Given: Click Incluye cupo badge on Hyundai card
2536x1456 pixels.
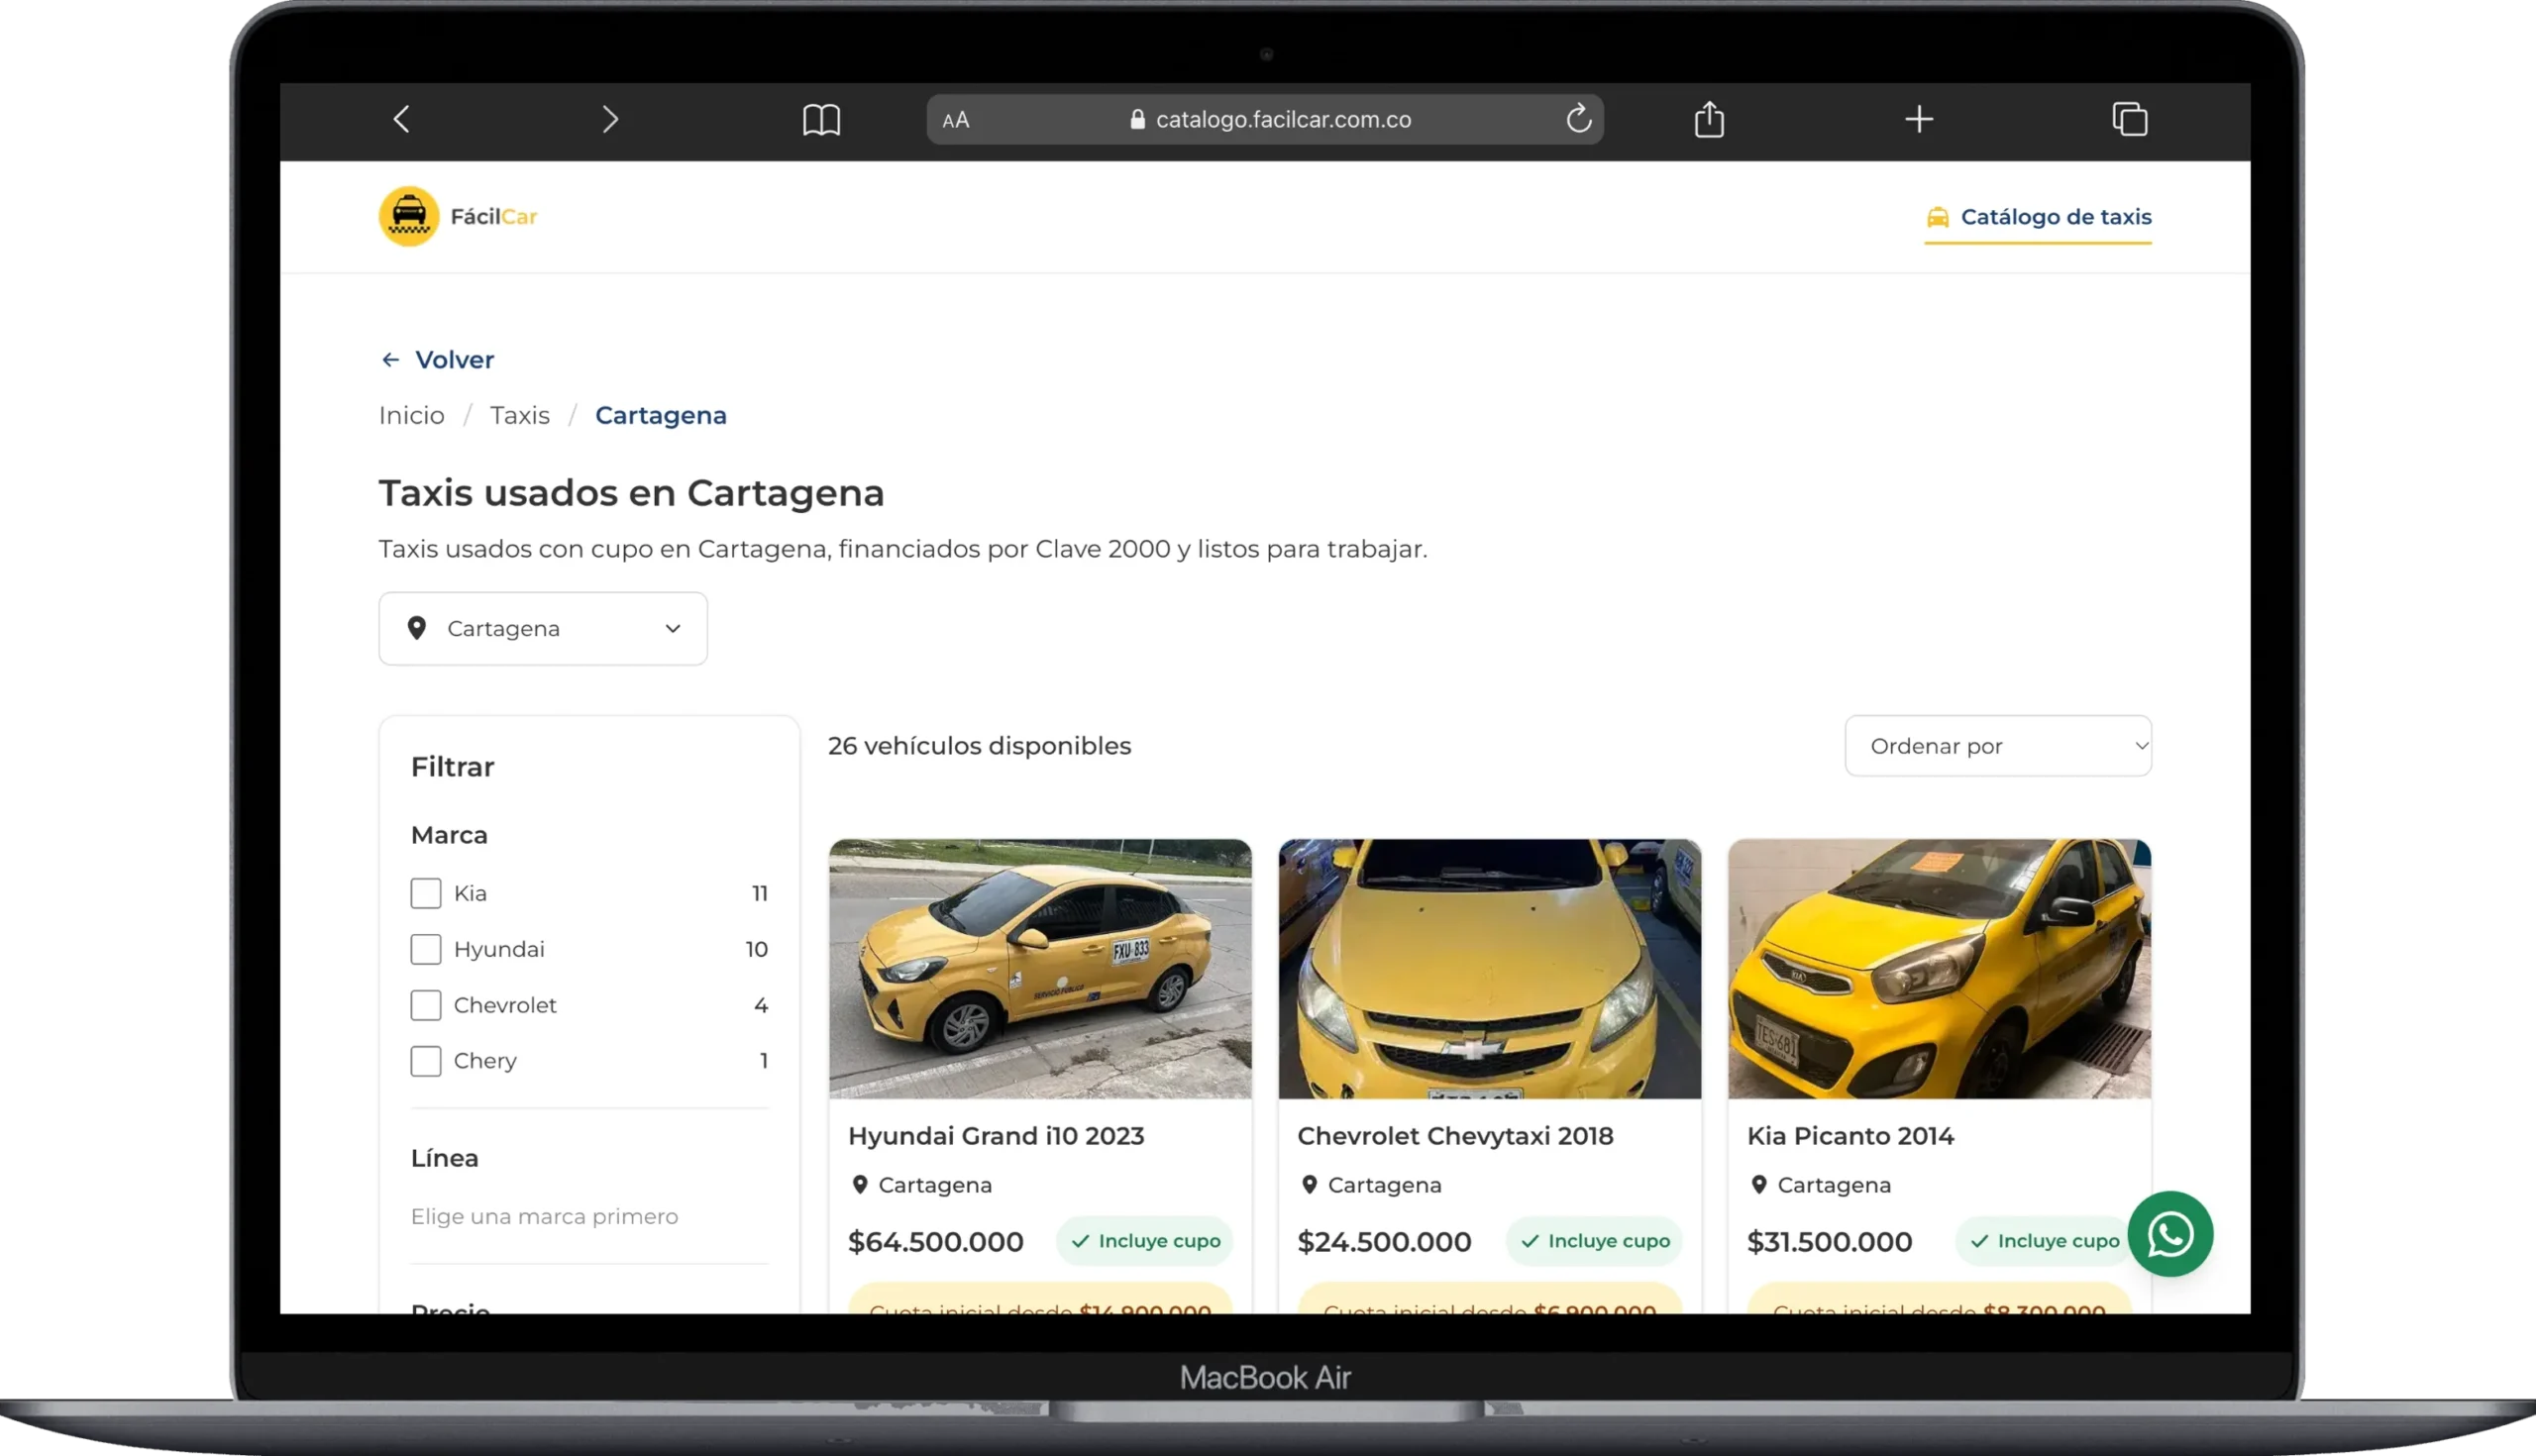Looking at the screenshot, I should click(x=1145, y=1240).
